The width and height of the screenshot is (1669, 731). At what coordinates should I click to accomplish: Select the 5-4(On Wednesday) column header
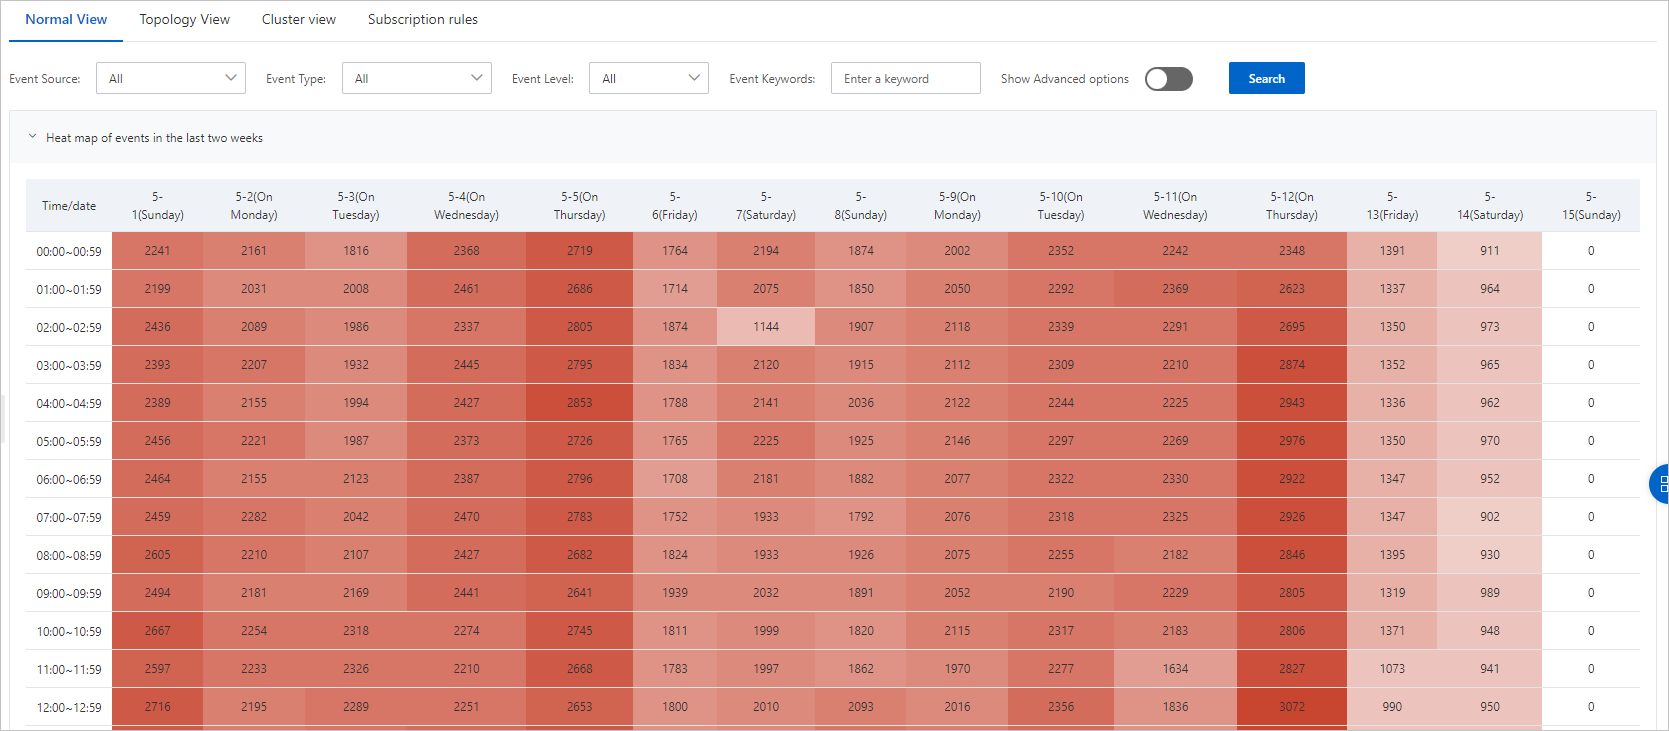coord(466,206)
